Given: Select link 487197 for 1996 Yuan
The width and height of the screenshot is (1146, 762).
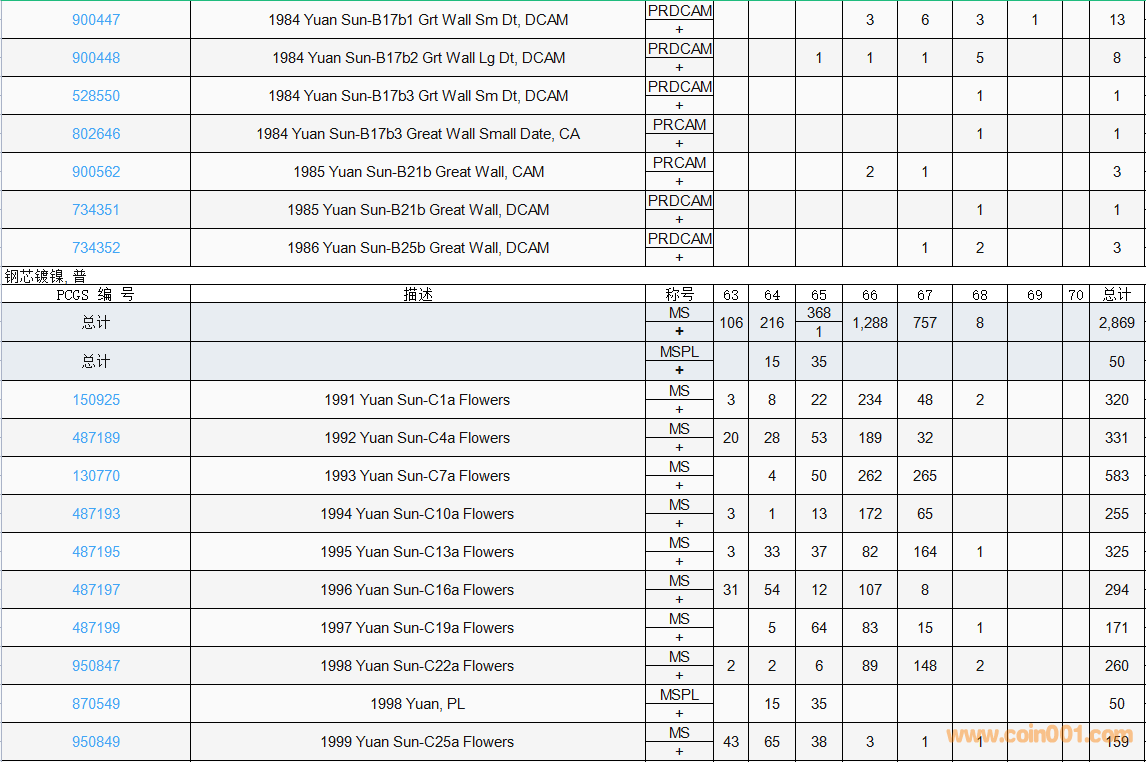Looking at the screenshot, I should point(96,590).
